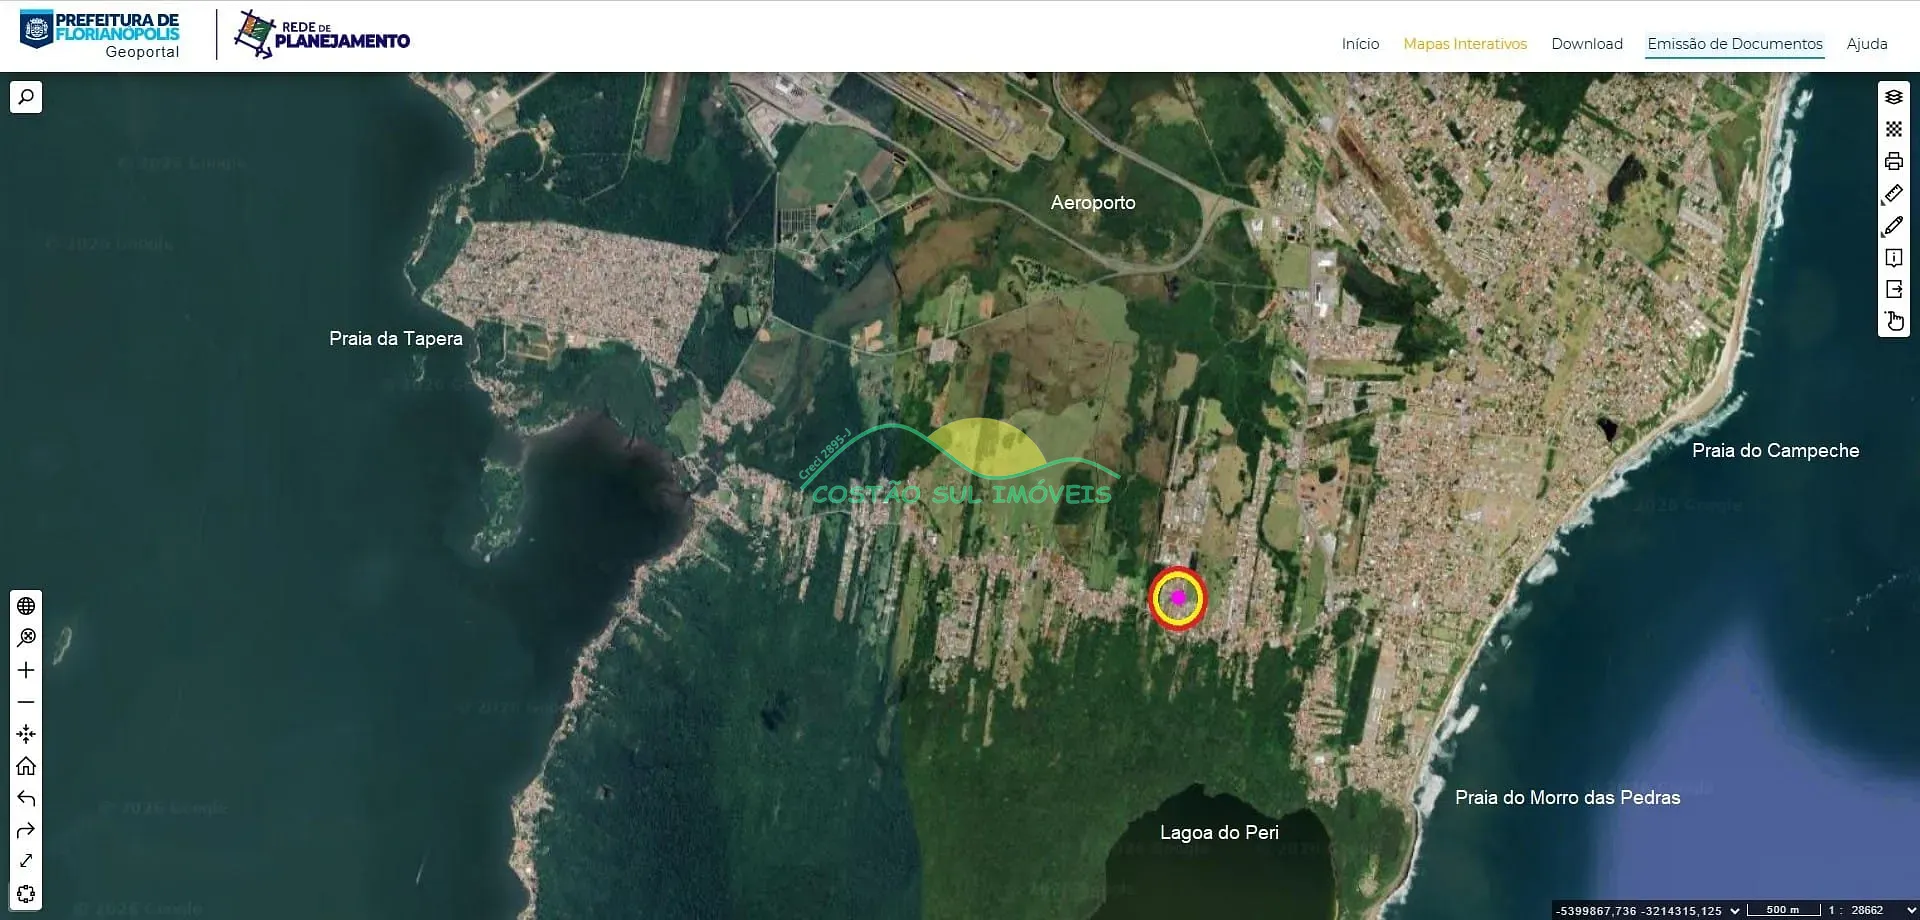Screen dimensions: 1920x920
Task: Go to the Download page
Action: point(1586,44)
